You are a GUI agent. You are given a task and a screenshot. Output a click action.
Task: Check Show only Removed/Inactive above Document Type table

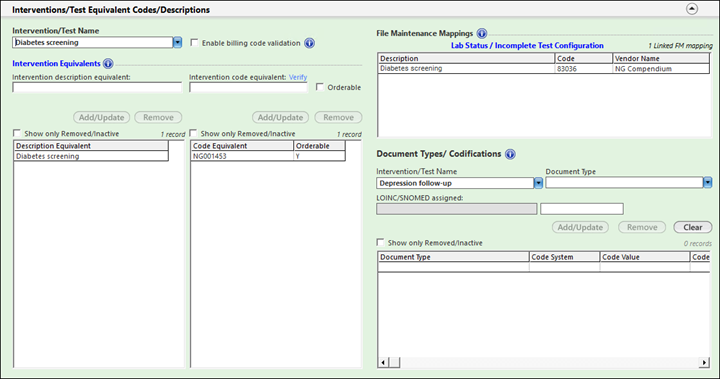point(380,242)
